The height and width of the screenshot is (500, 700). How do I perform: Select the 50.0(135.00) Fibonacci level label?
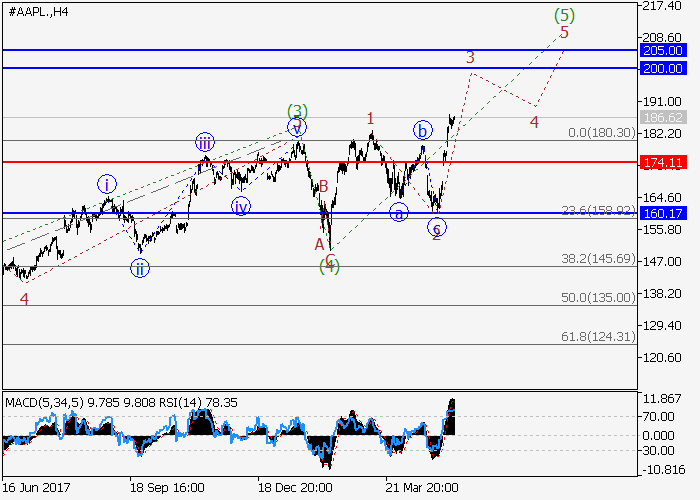pyautogui.click(x=596, y=297)
